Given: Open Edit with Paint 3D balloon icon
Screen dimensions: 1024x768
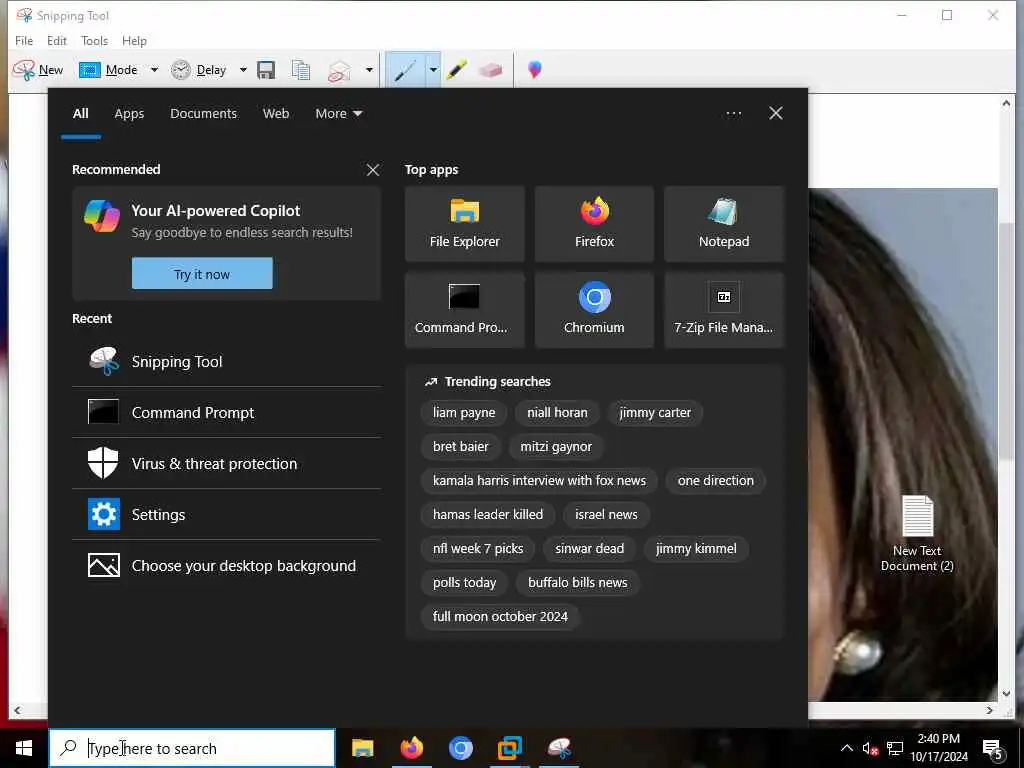Looking at the screenshot, I should click(x=534, y=69).
